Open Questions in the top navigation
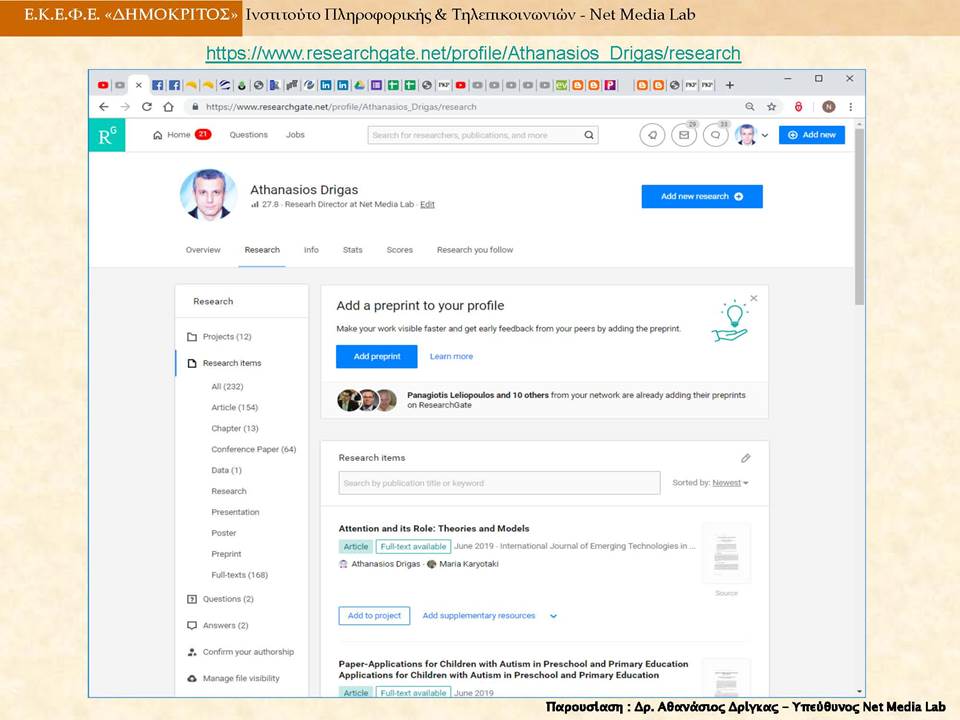This screenshot has width=960, height=720. [x=249, y=135]
